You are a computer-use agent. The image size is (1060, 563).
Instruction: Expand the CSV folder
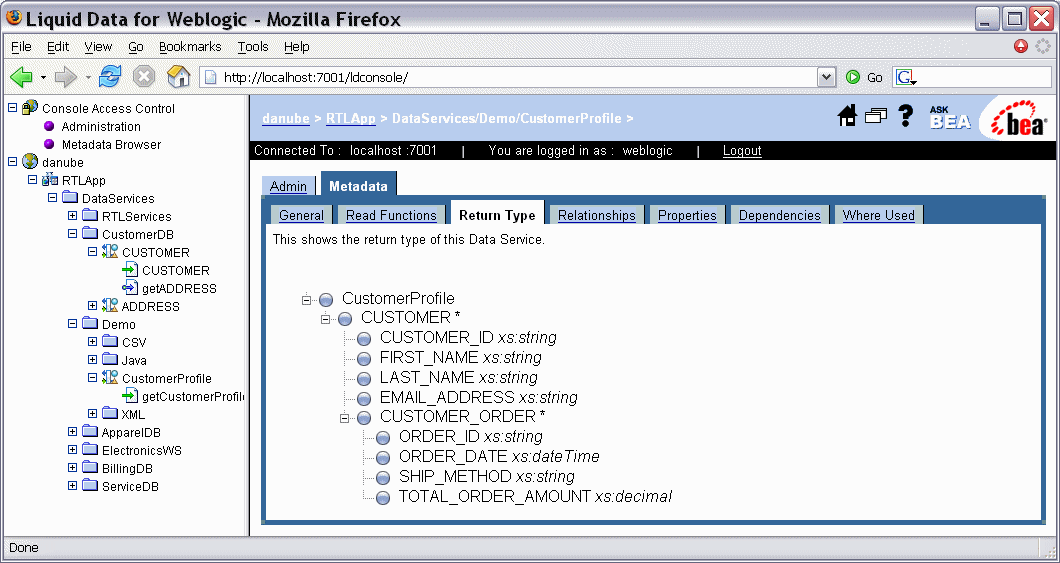[x=93, y=342]
